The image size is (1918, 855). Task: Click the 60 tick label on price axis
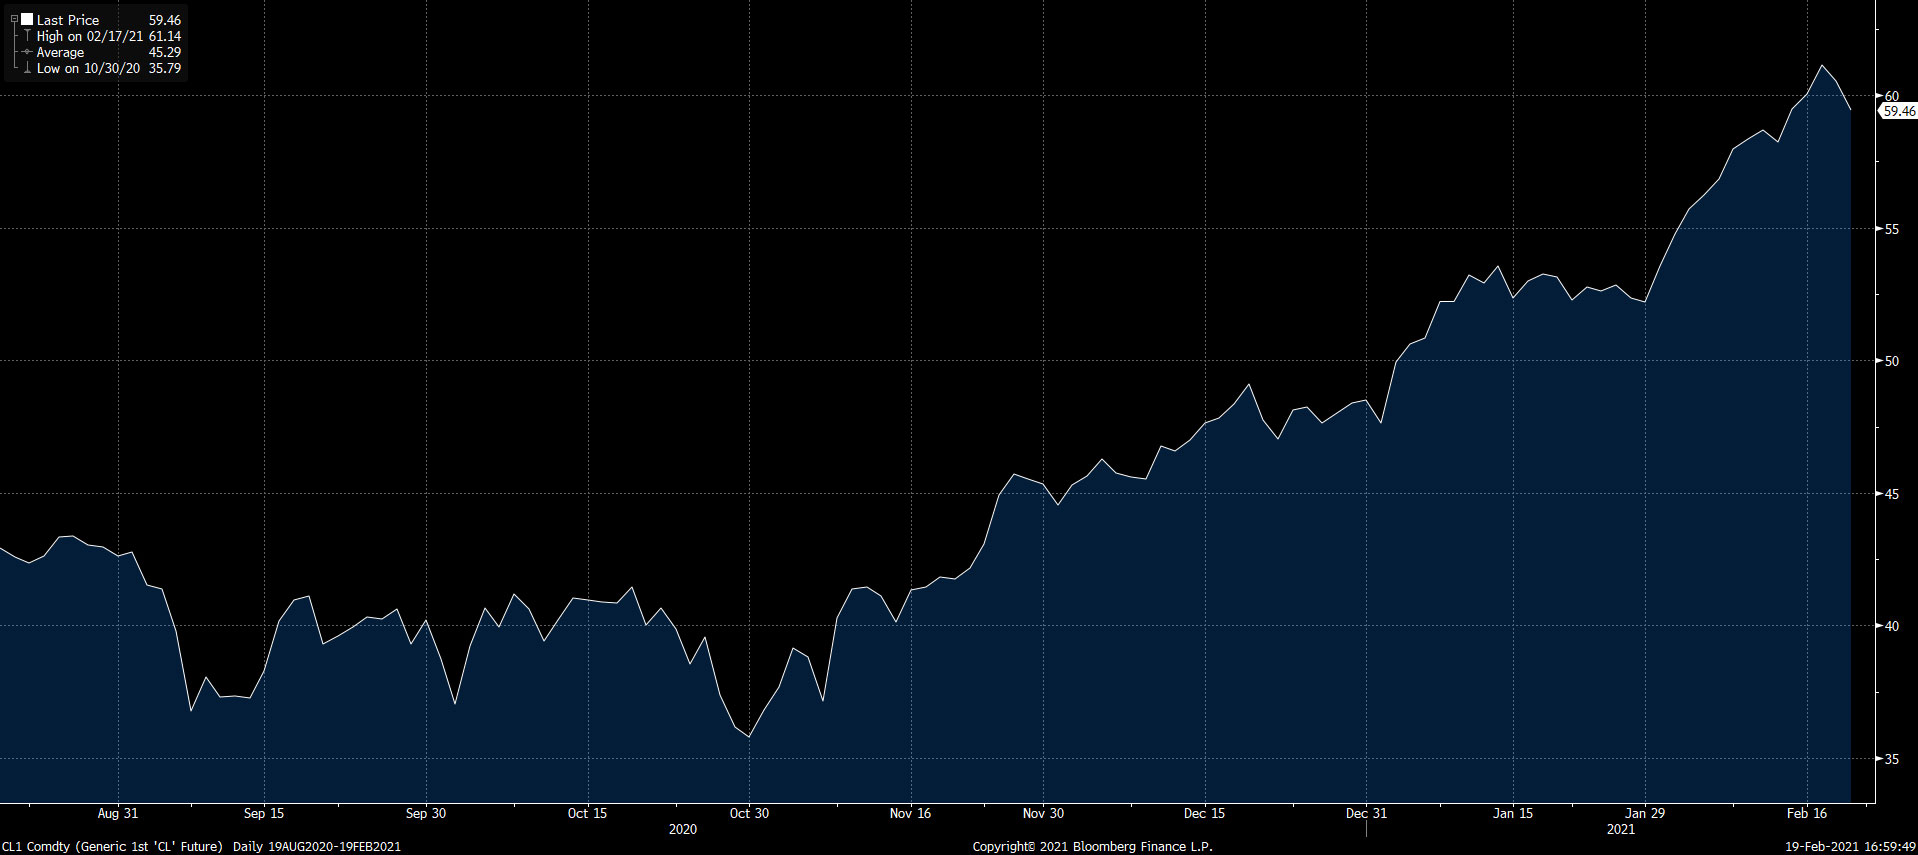(1891, 96)
